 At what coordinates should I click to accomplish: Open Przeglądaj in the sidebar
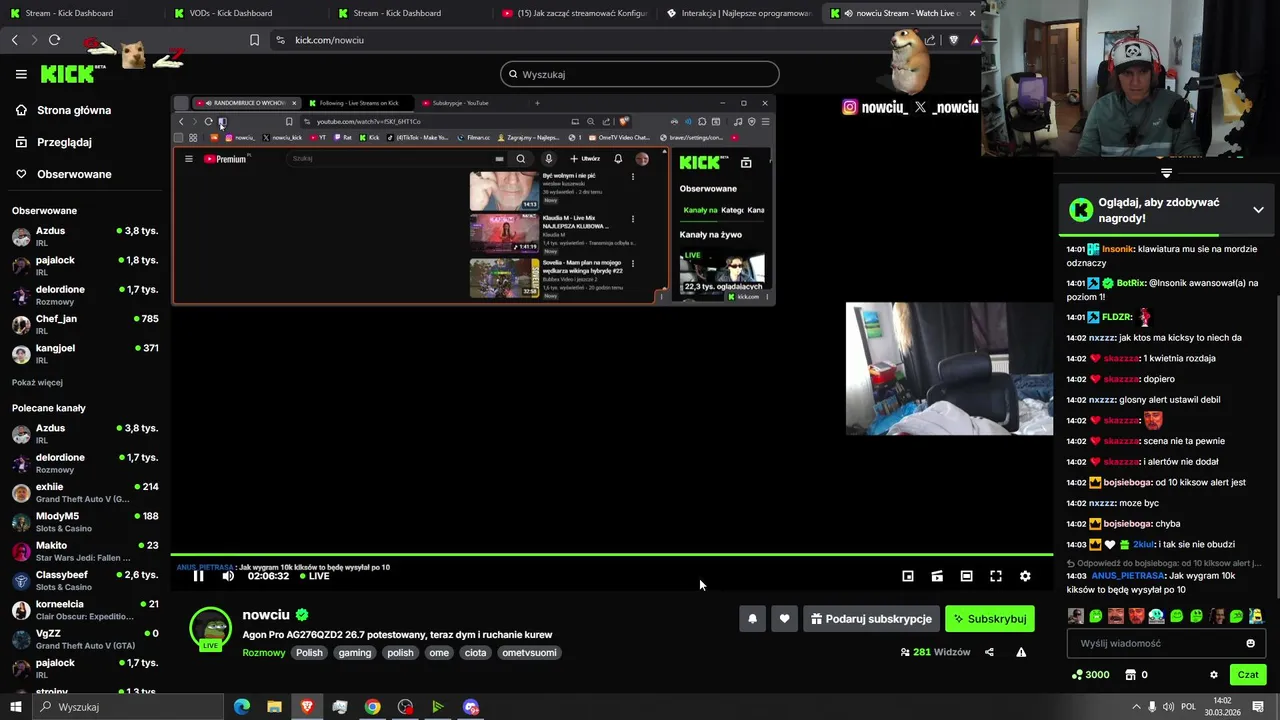[53, 142]
